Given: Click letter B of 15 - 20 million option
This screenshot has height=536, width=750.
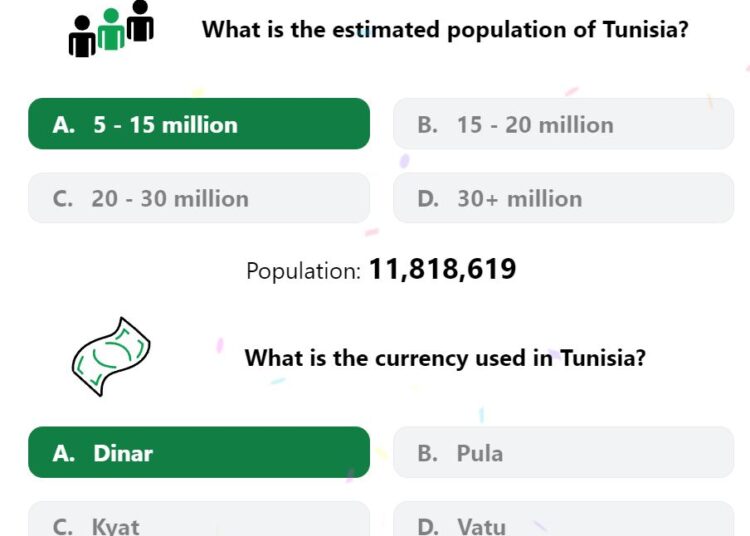Looking at the screenshot, I should pyautogui.click(x=427, y=125).
